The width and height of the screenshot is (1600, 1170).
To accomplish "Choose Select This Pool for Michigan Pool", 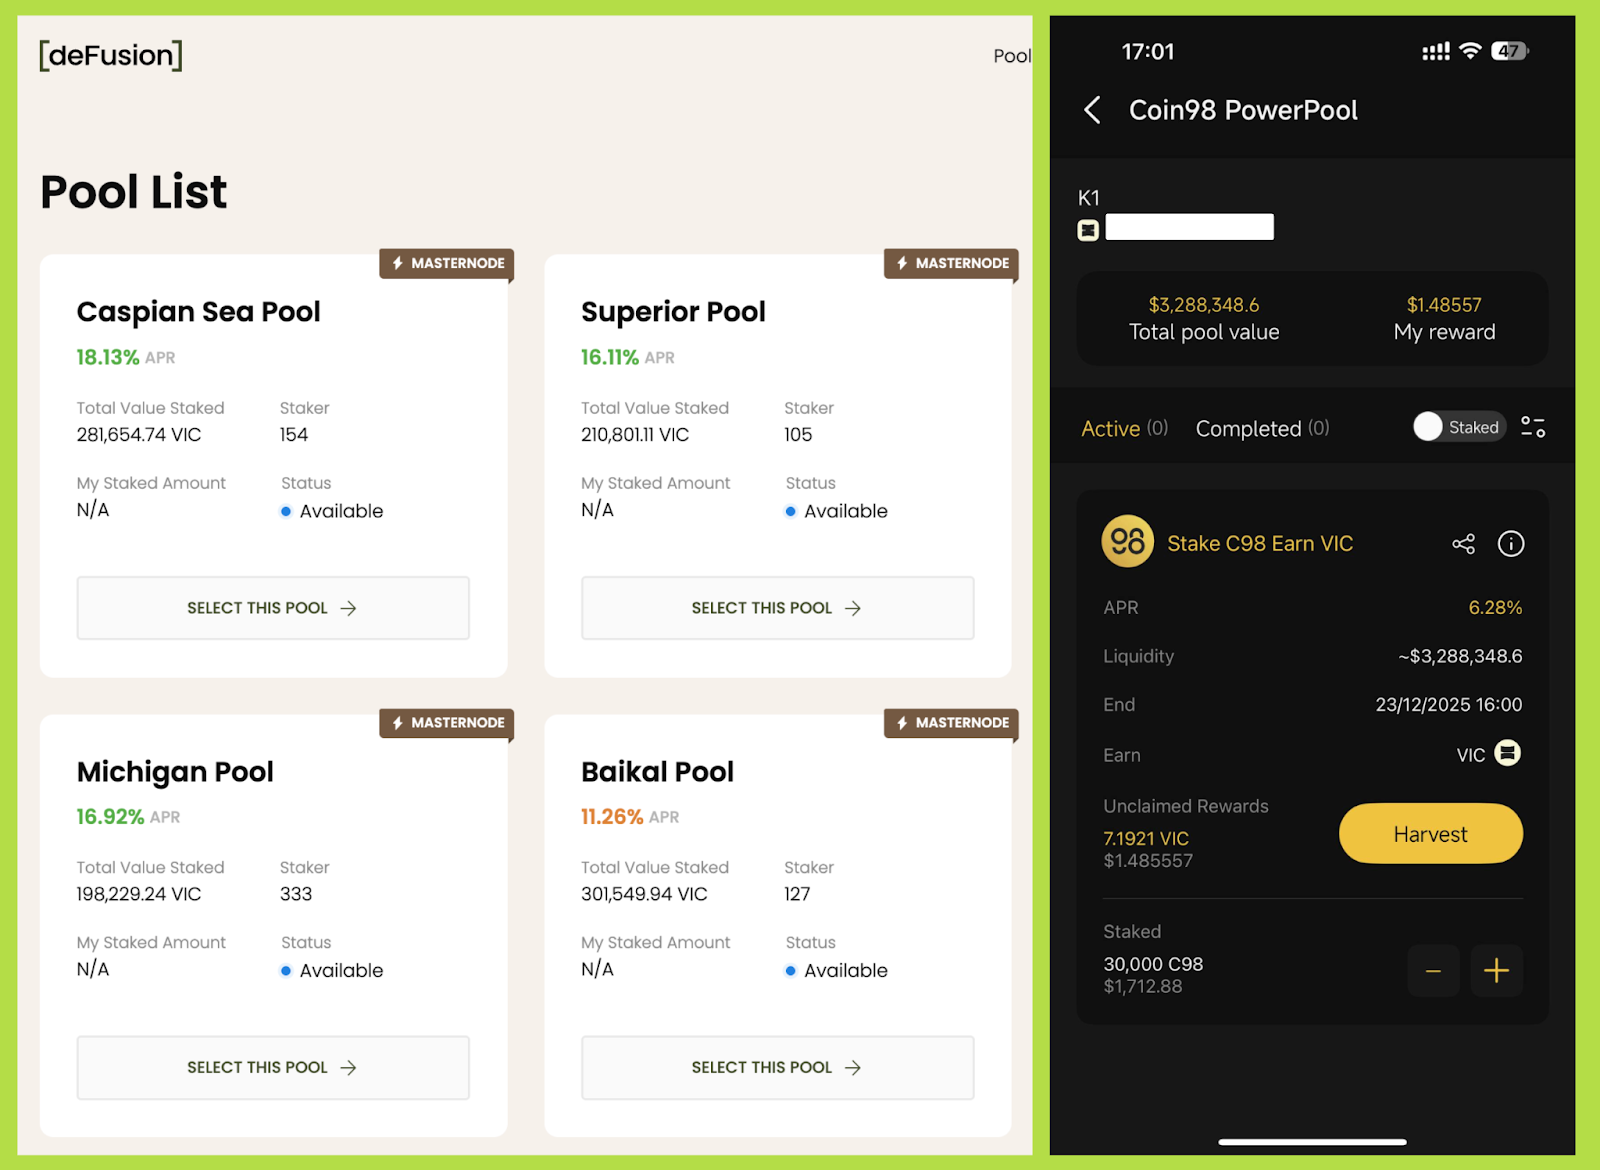I will pyautogui.click(x=273, y=1067).
